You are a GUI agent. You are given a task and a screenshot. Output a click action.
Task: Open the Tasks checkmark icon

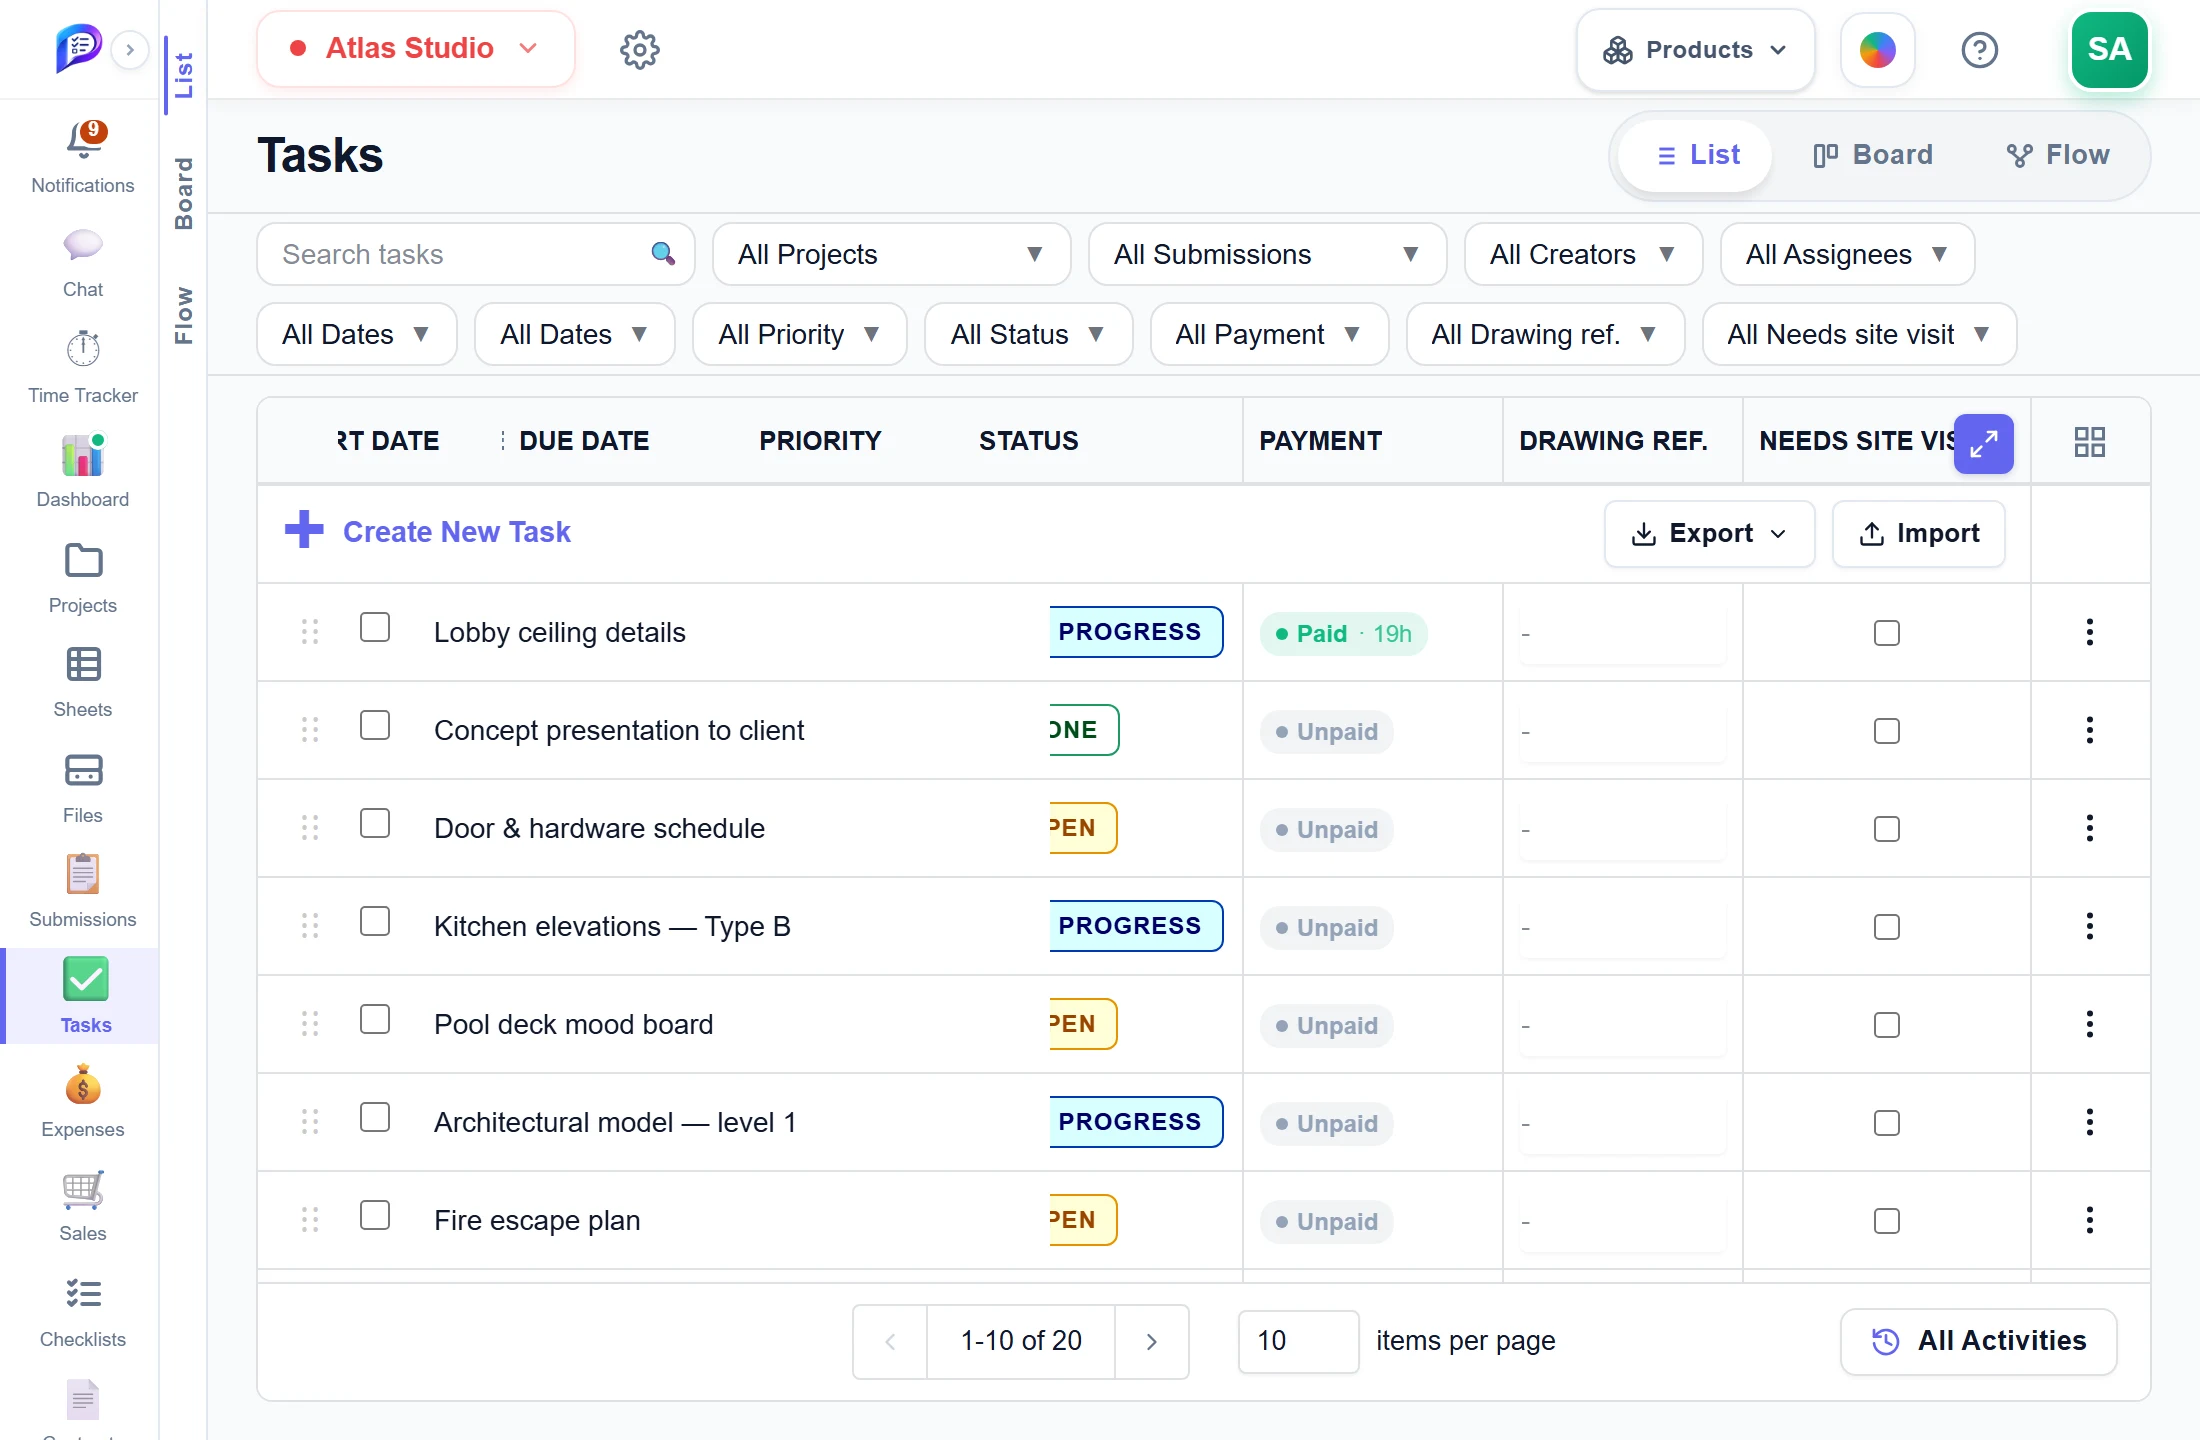(x=86, y=979)
